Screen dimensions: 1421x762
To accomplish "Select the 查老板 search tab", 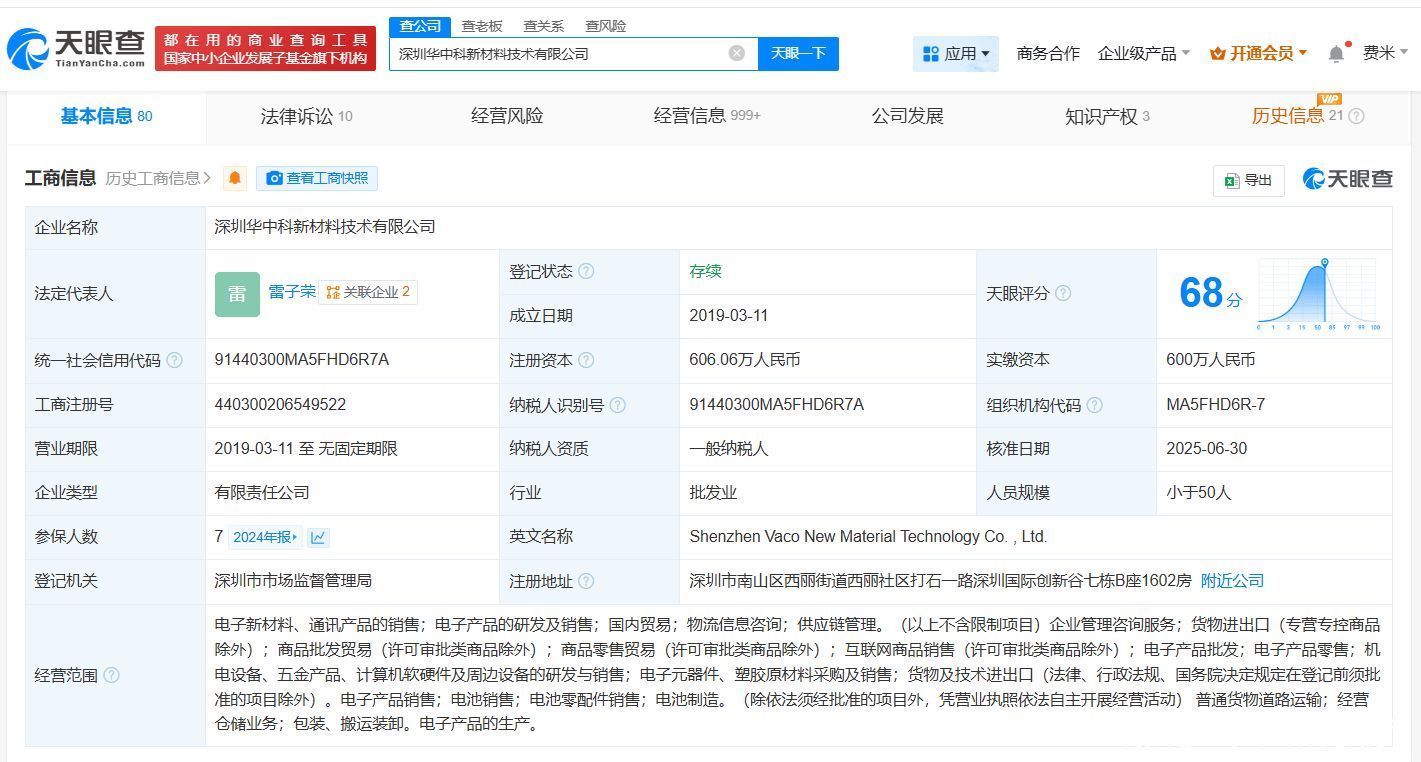I will (482, 26).
